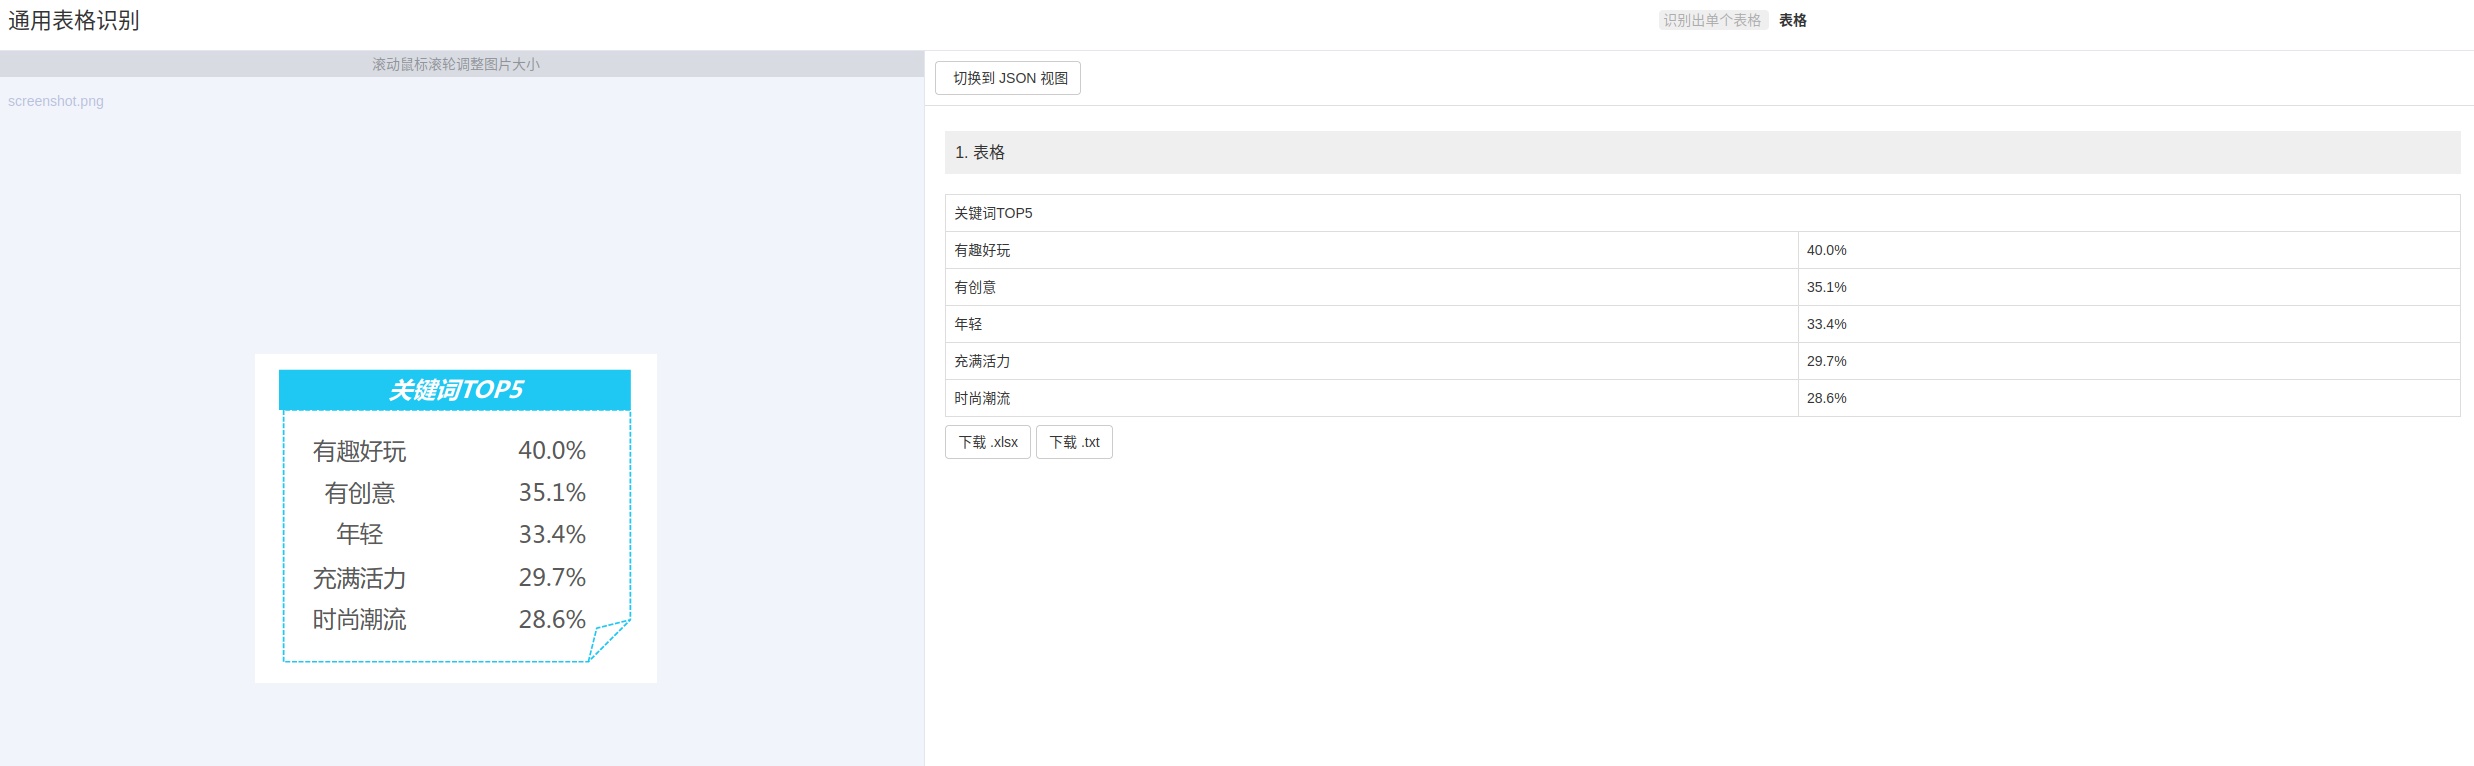Select the 有创意 cell in result table

click(x=975, y=287)
